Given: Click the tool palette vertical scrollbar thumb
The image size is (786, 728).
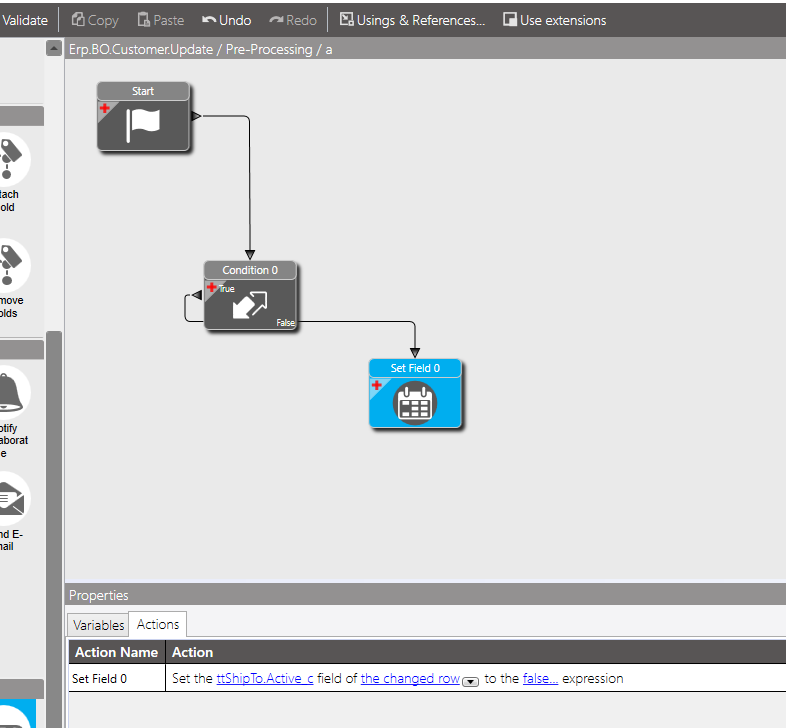Looking at the screenshot, I should pos(54,529).
